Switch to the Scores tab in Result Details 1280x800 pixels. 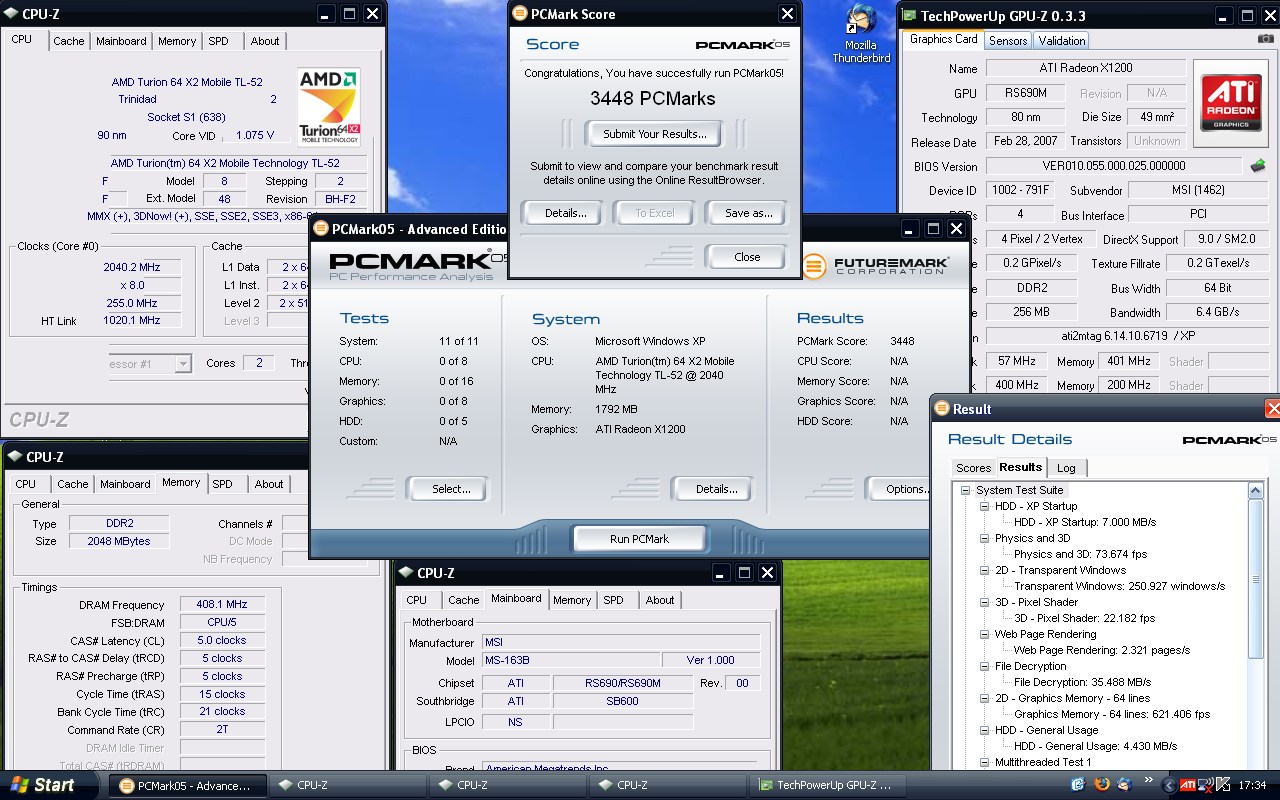click(x=973, y=468)
